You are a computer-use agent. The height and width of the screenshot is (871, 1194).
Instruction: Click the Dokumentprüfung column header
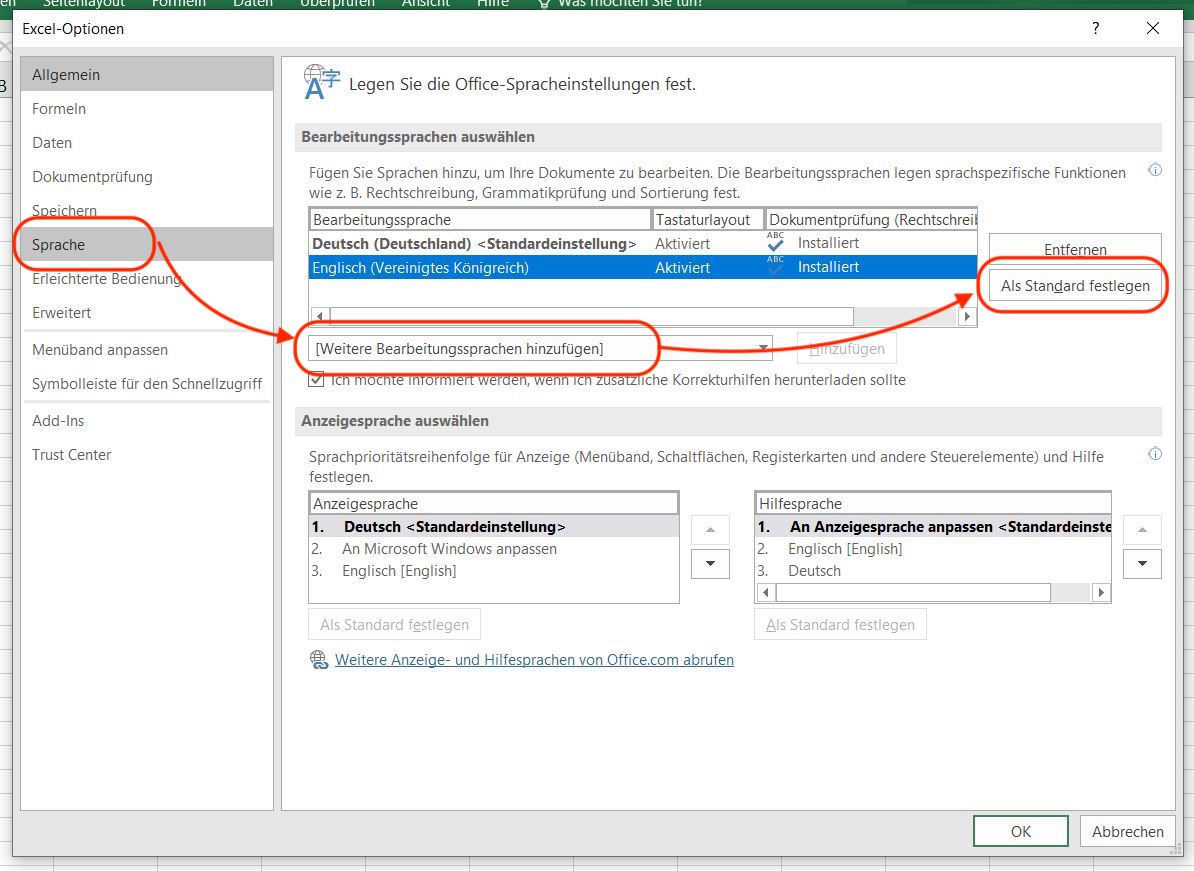[x=872, y=219]
